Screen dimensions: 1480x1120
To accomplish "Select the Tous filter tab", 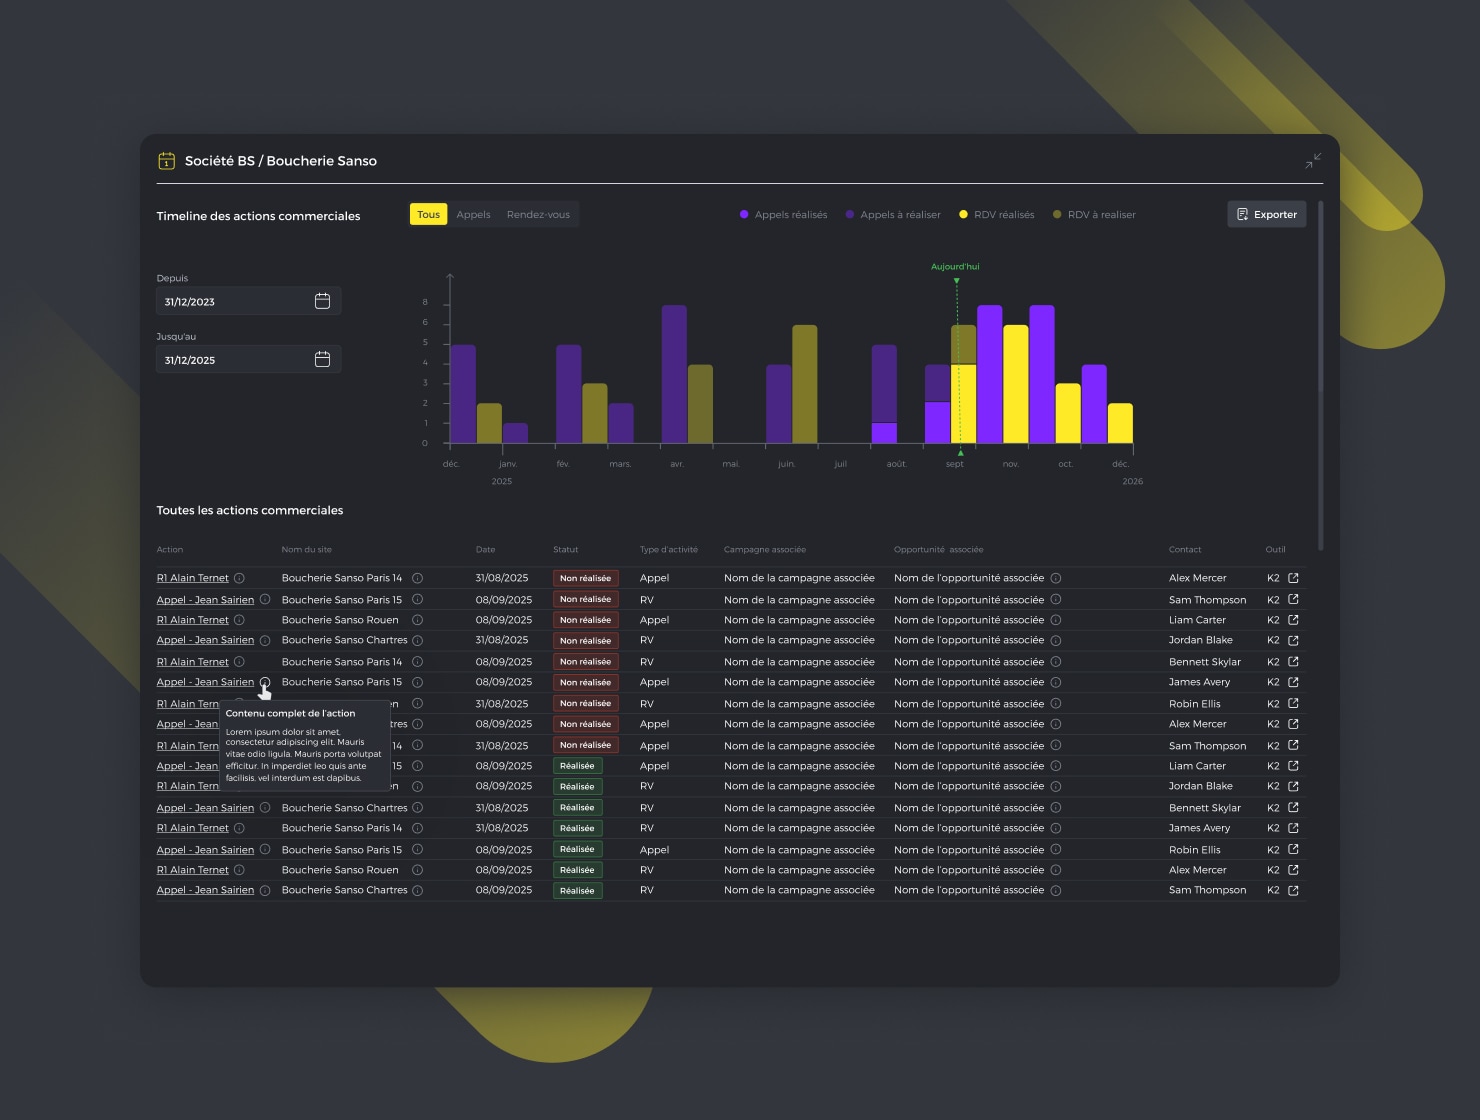I will point(428,214).
